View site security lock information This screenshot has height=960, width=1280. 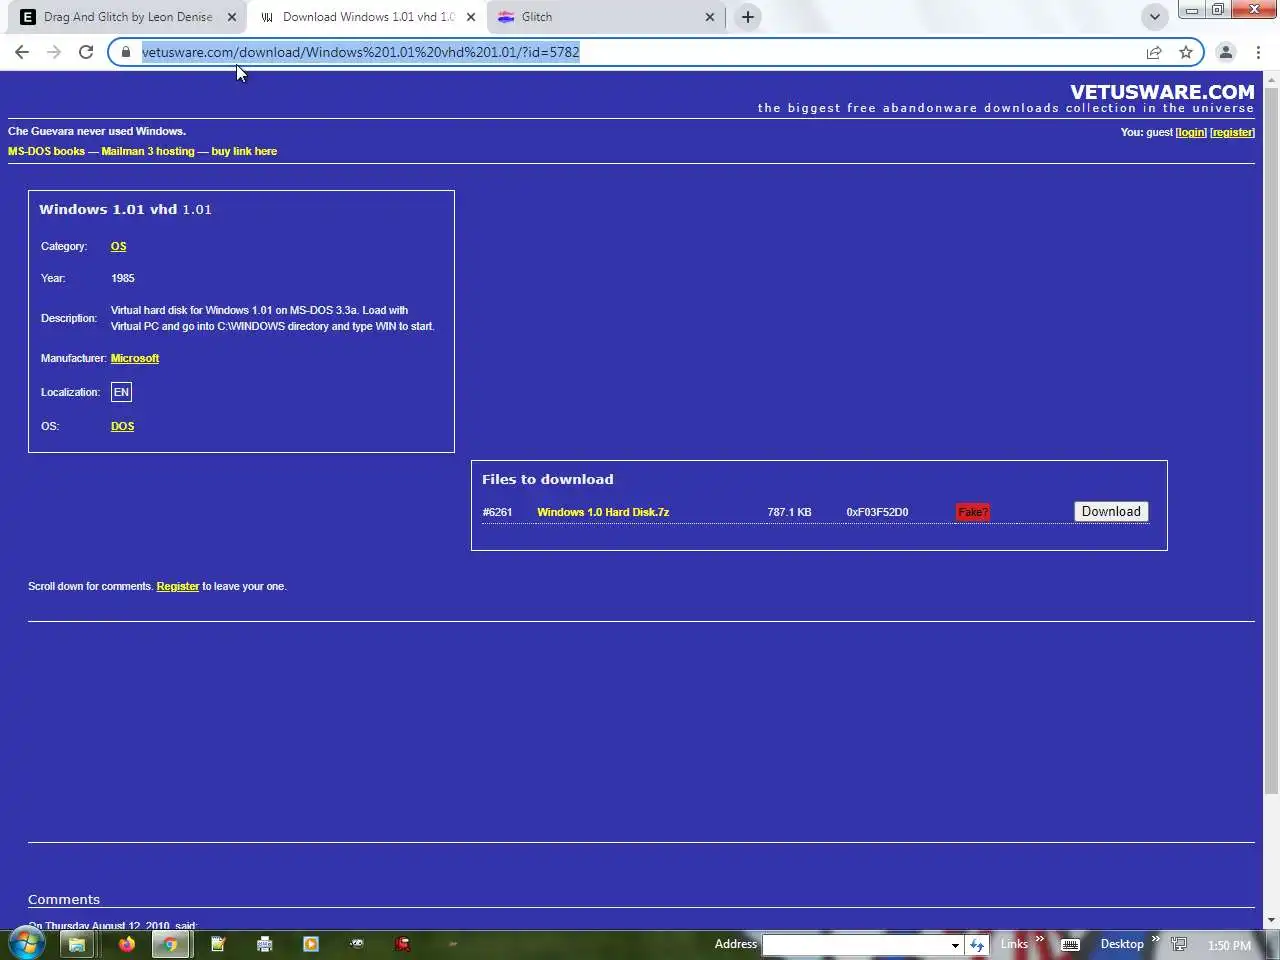tap(126, 52)
